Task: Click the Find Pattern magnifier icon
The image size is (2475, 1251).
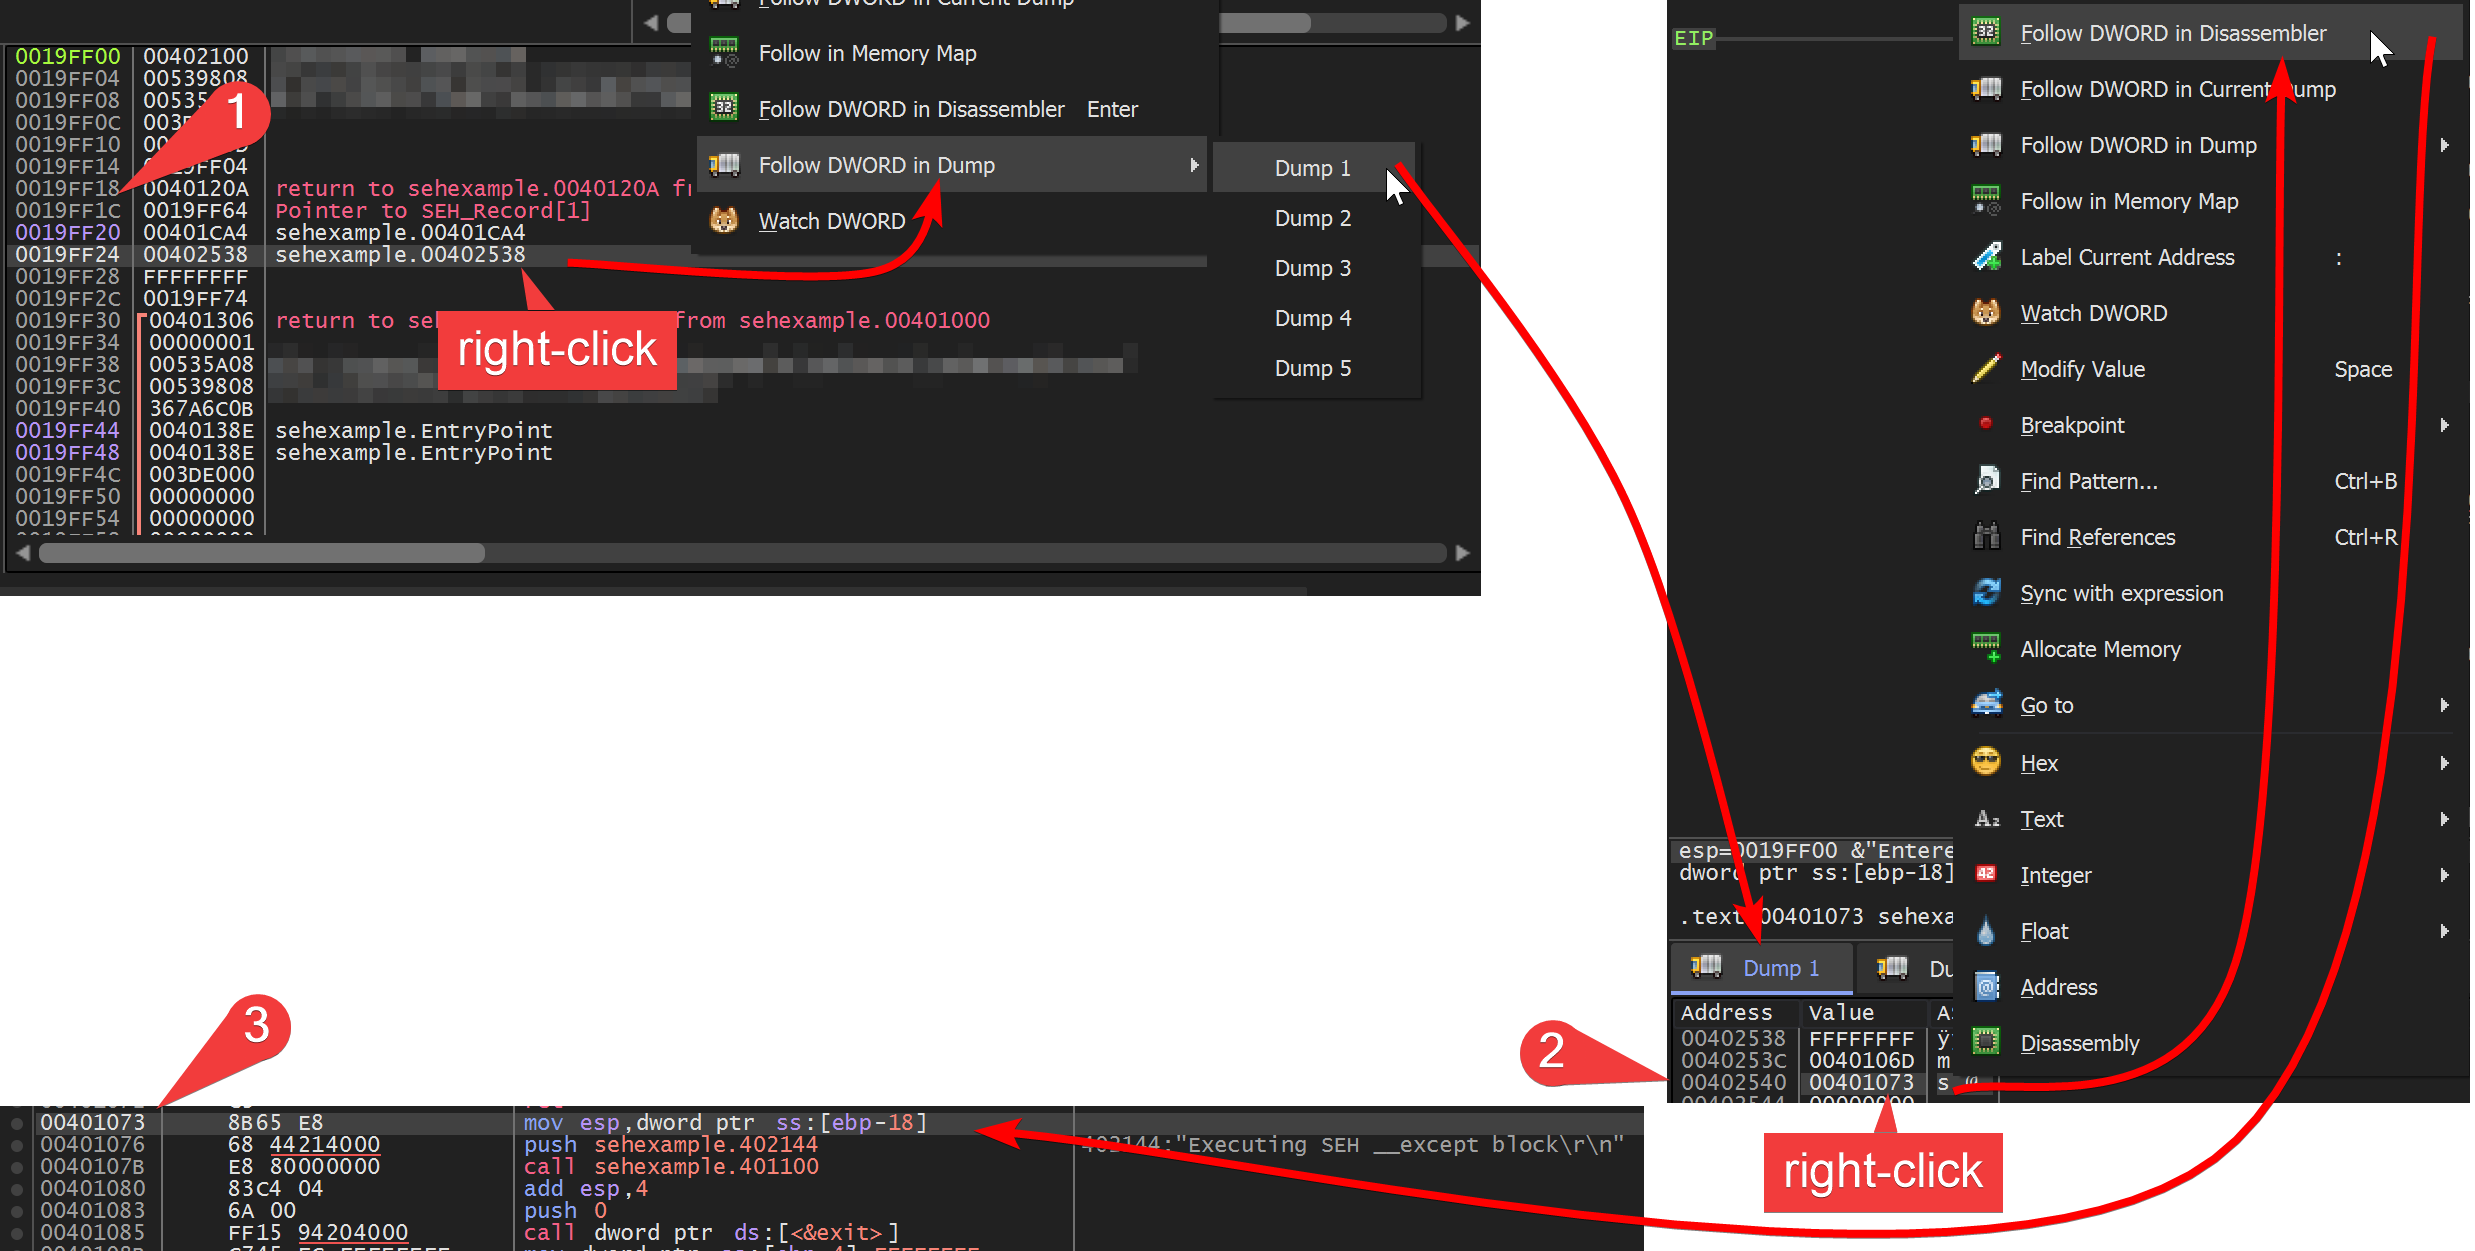Action: tap(1986, 481)
